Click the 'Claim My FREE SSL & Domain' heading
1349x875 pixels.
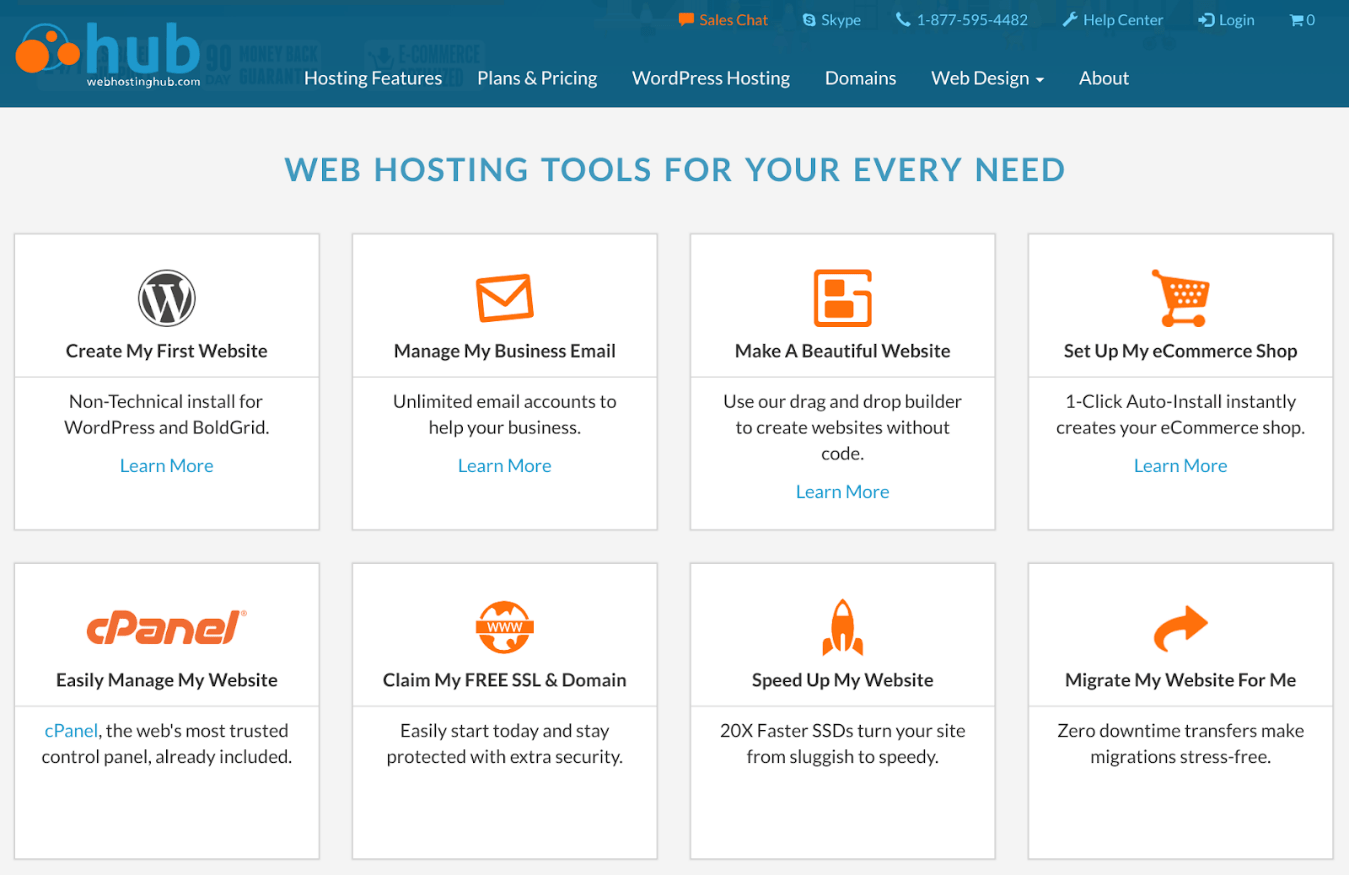pyautogui.click(x=505, y=680)
